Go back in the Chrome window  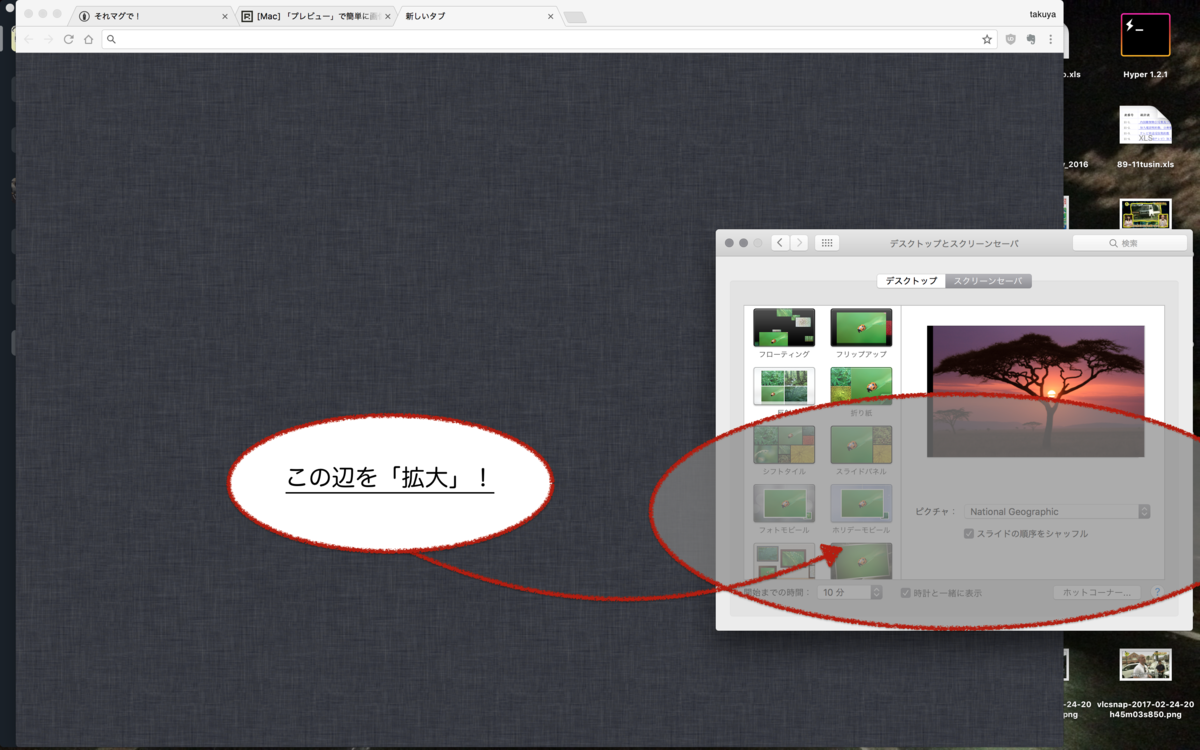tap(29, 39)
